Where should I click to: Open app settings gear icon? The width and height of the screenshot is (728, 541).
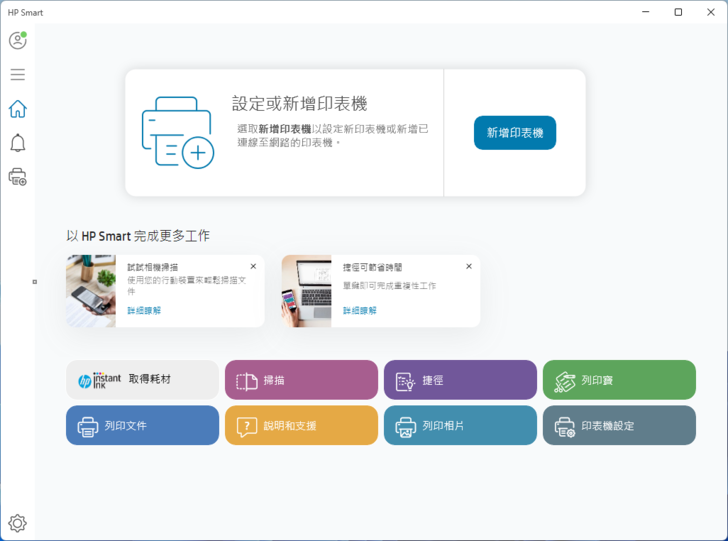point(18,523)
